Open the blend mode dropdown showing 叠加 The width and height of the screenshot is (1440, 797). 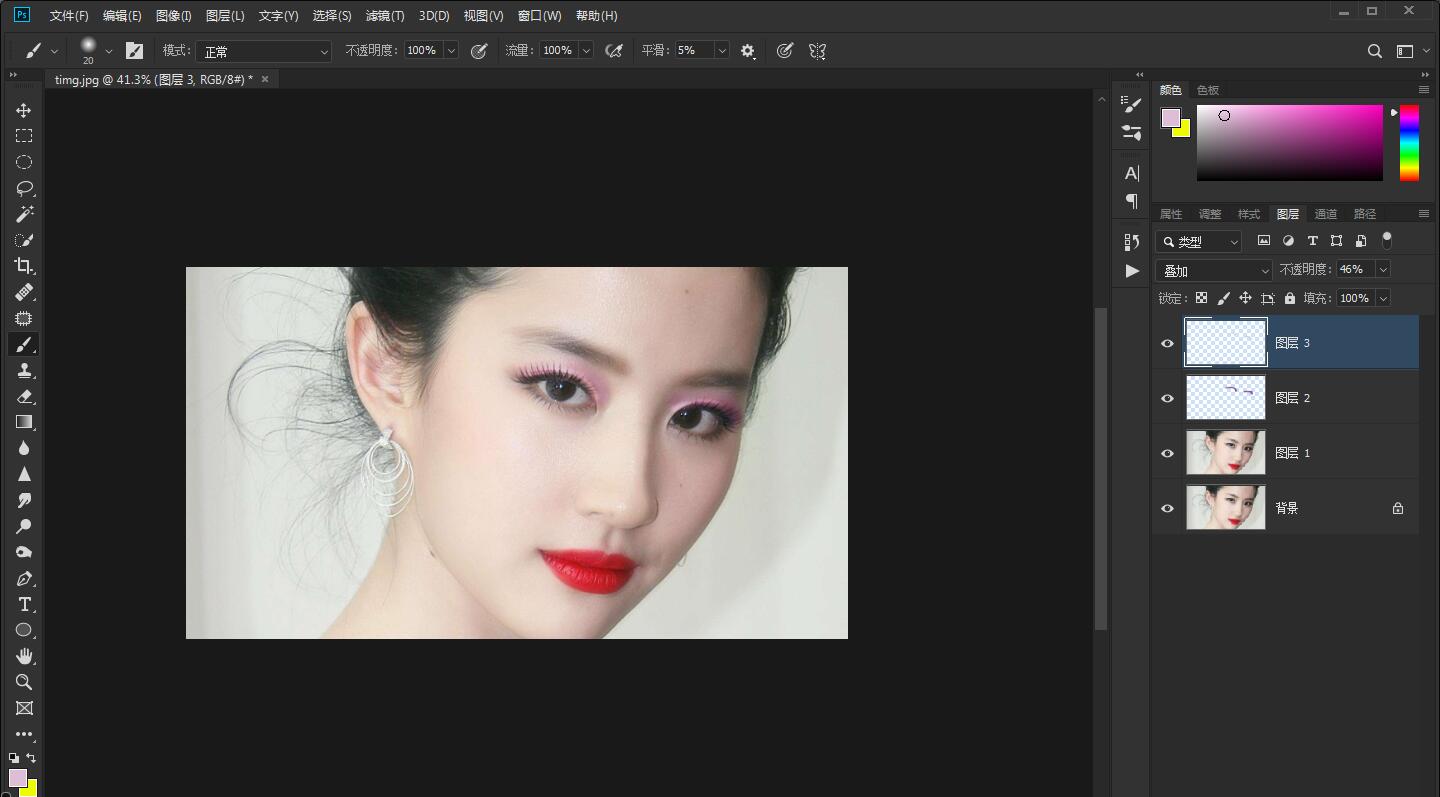1213,270
